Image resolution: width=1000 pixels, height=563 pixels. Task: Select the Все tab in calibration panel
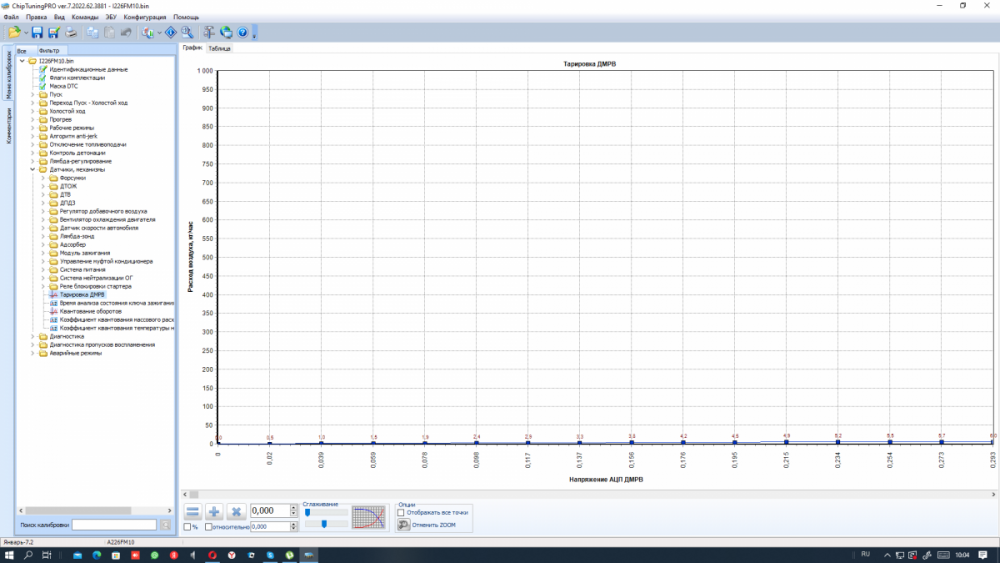coord(22,50)
